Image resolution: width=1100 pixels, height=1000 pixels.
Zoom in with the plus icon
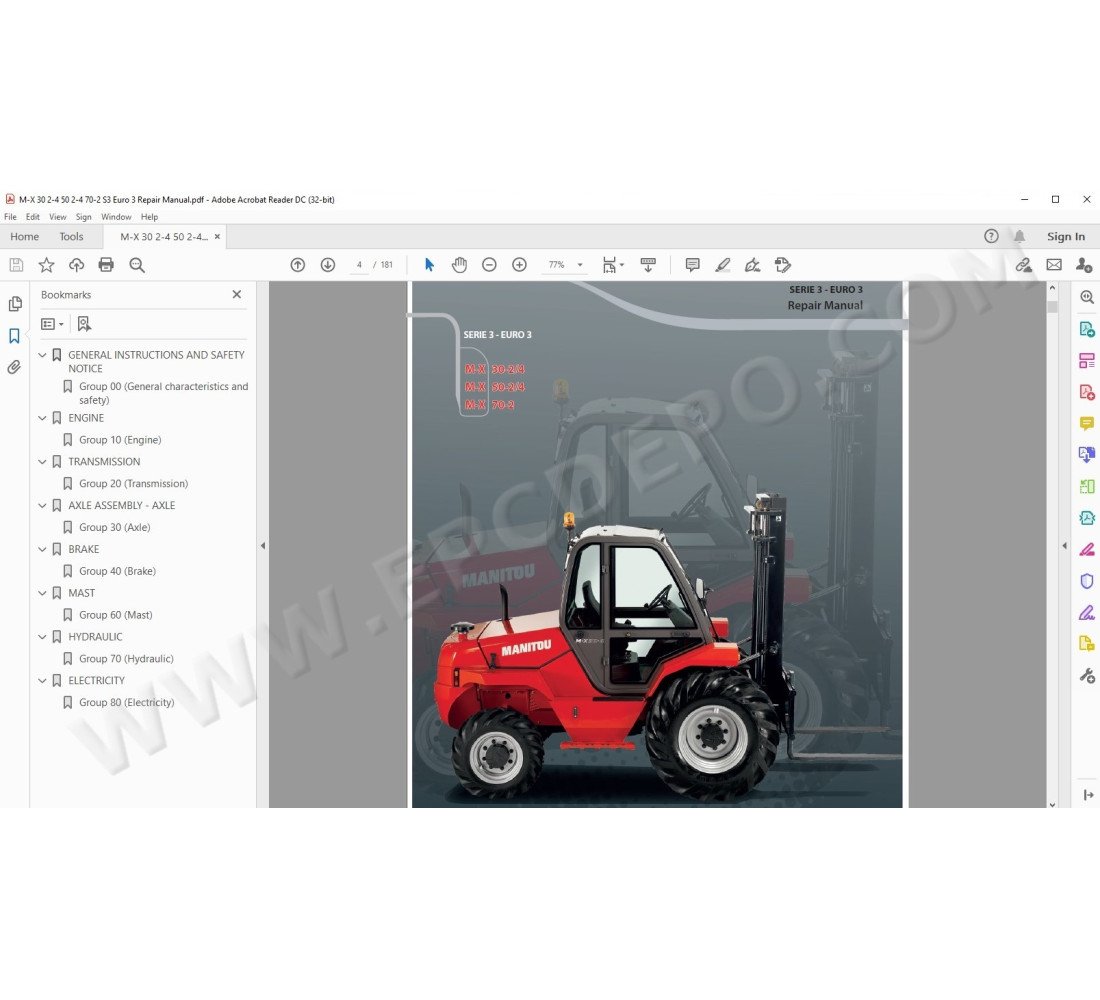tap(519, 265)
